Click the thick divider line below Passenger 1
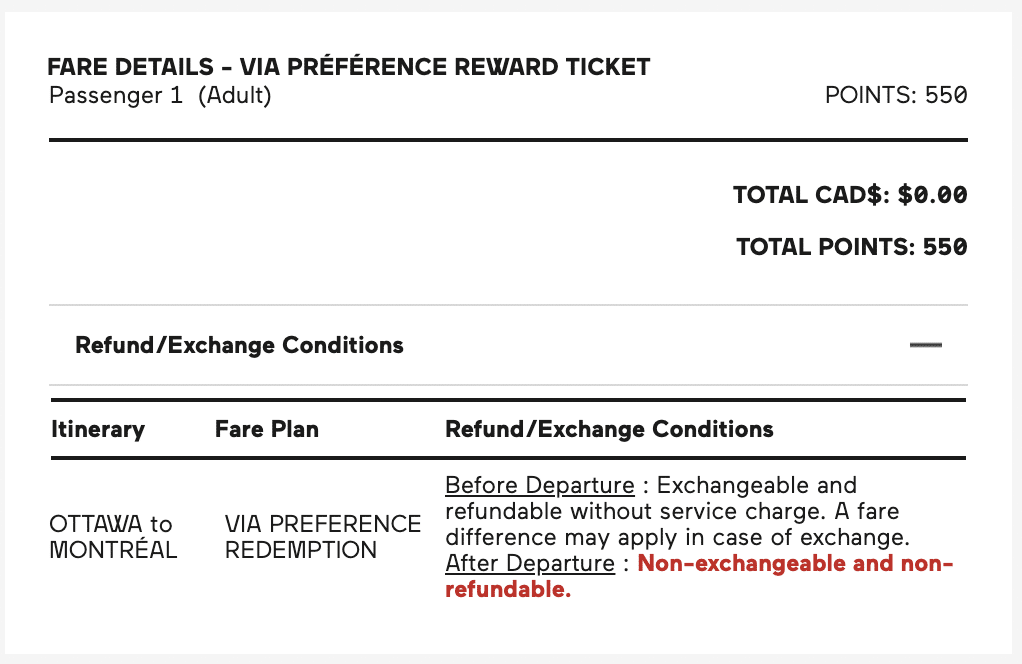 click(x=508, y=140)
